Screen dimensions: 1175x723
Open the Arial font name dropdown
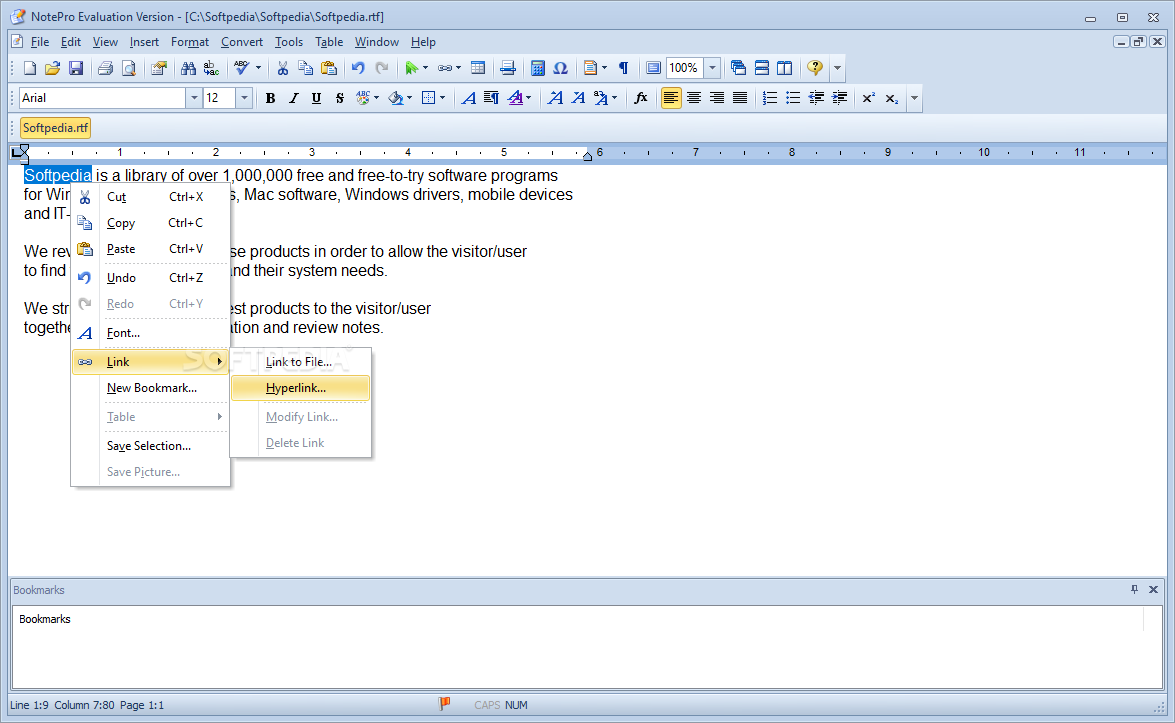pyautogui.click(x=194, y=98)
